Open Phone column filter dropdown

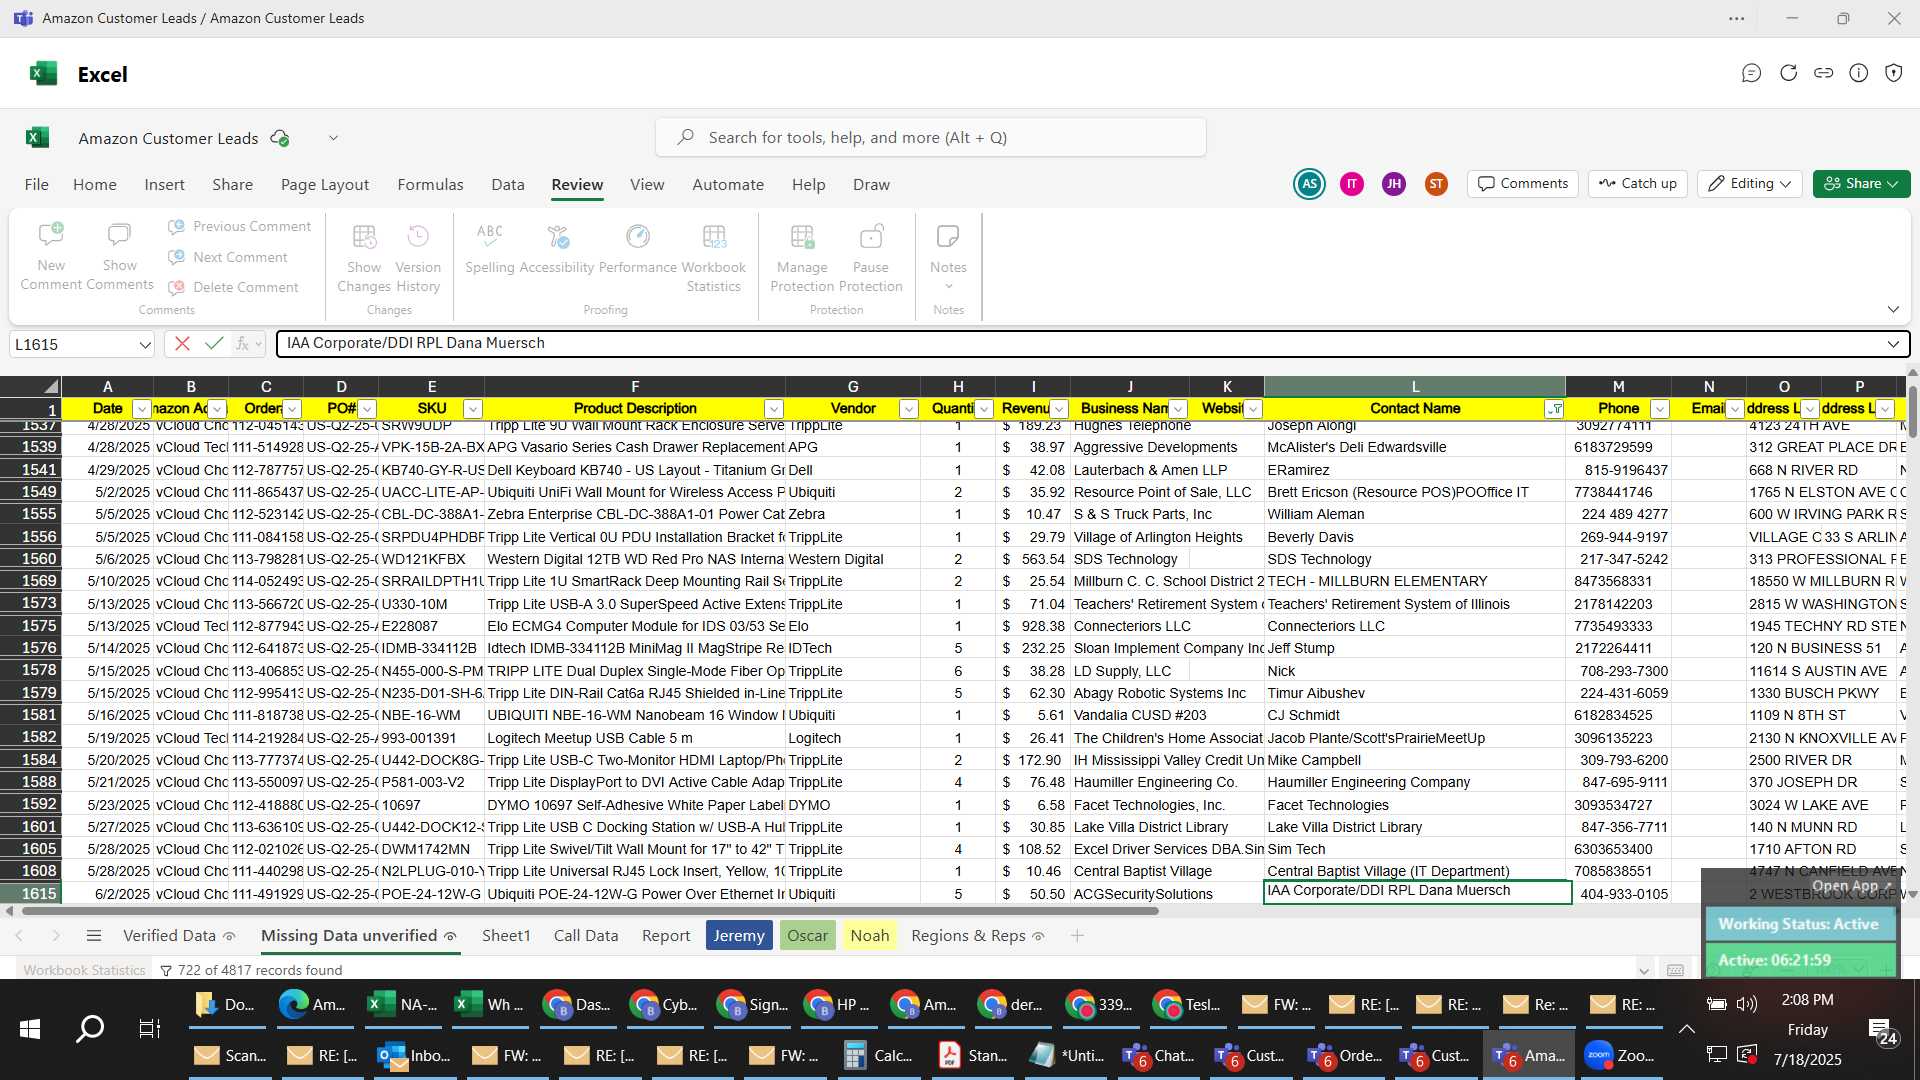(x=1659, y=409)
